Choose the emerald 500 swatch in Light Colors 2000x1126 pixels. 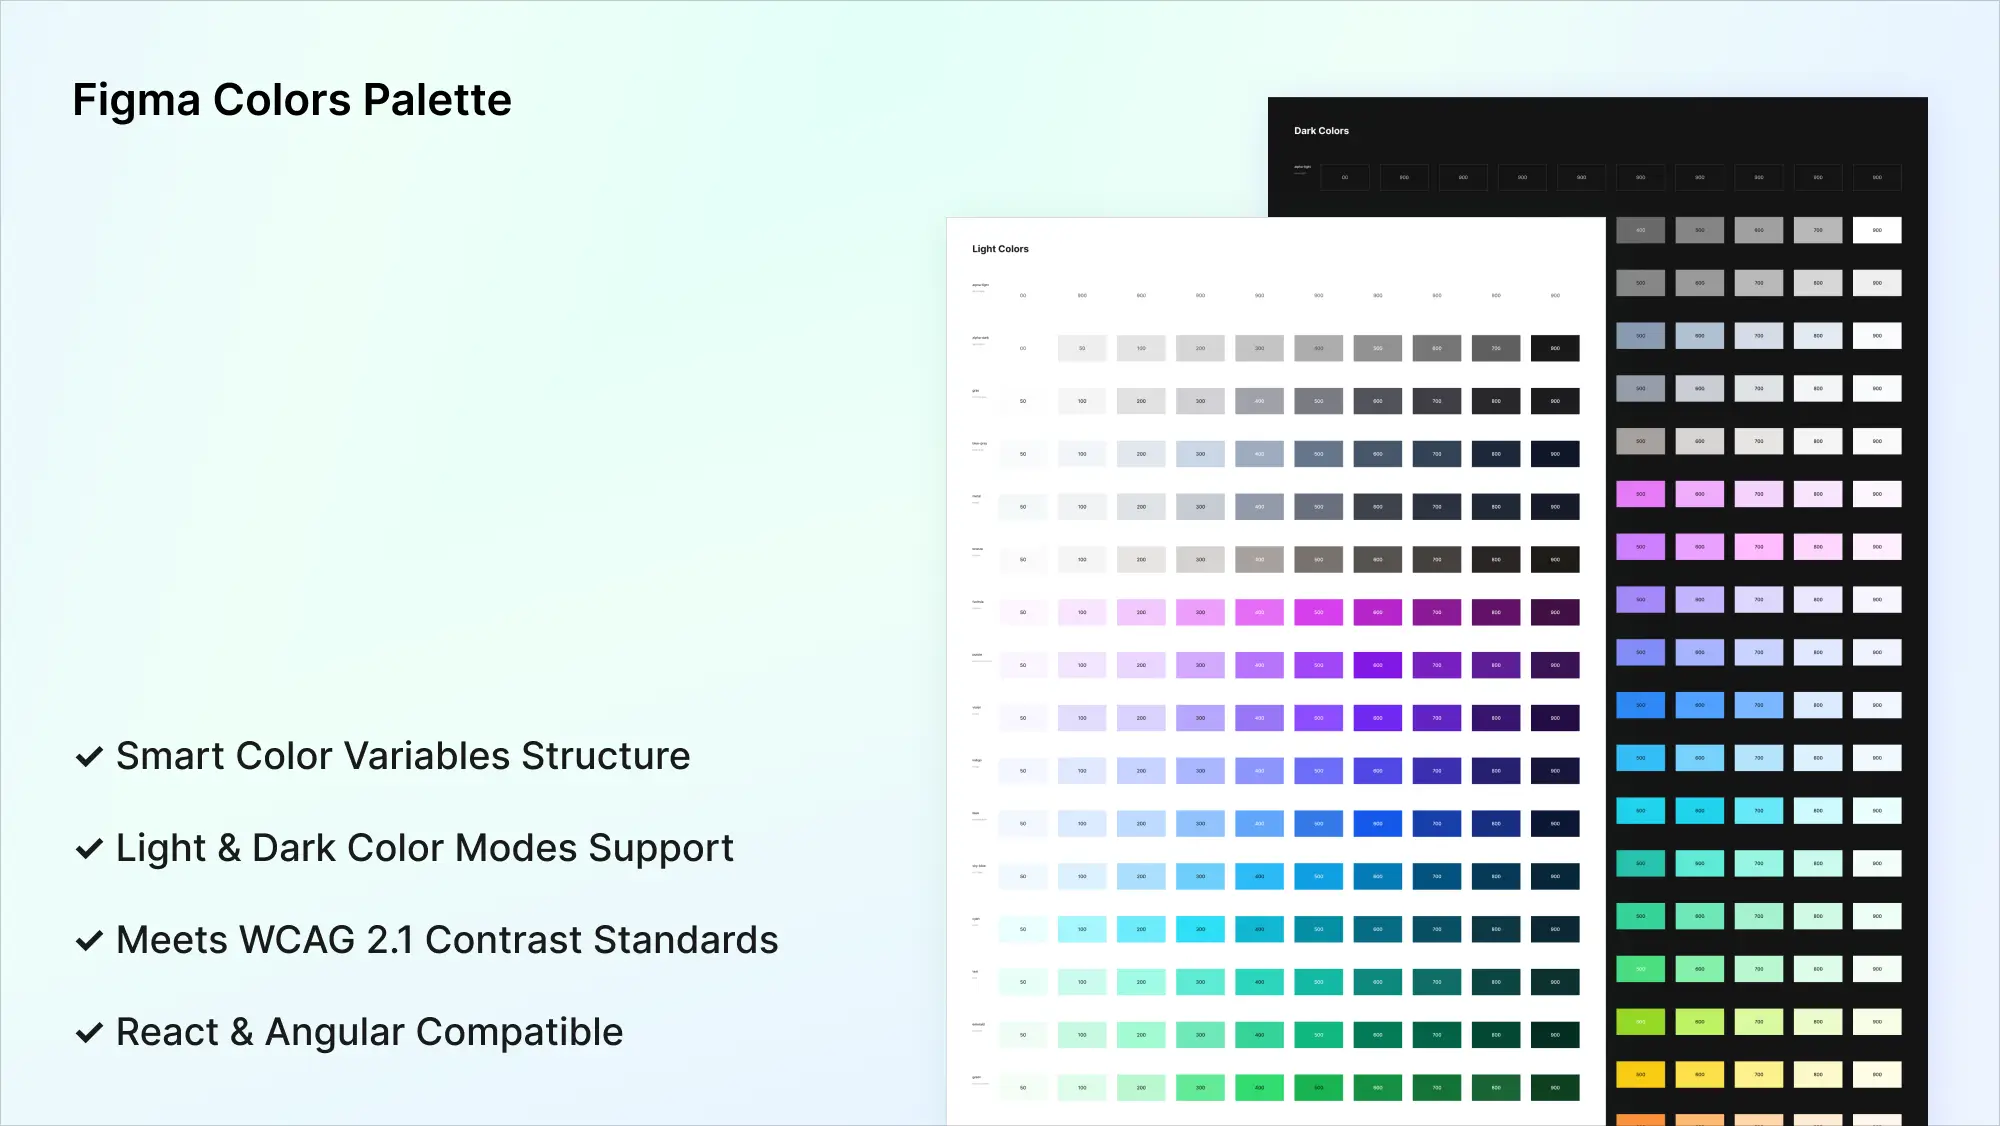coord(1319,1035)
